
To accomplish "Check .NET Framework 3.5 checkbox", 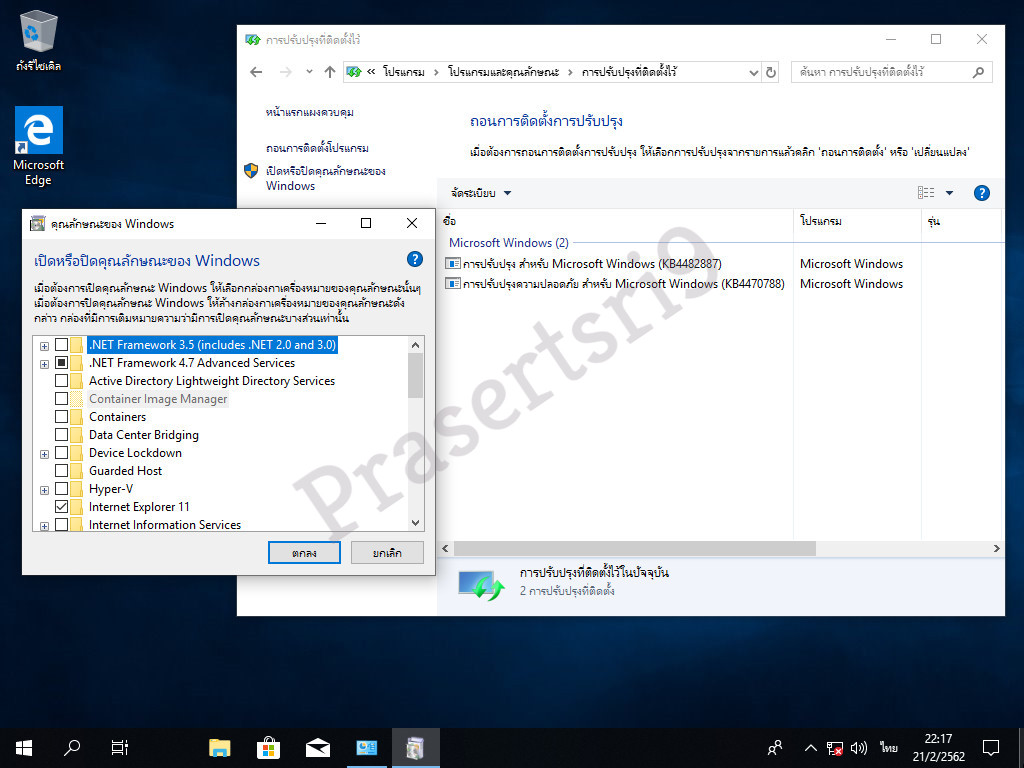I will coord(61,344).
